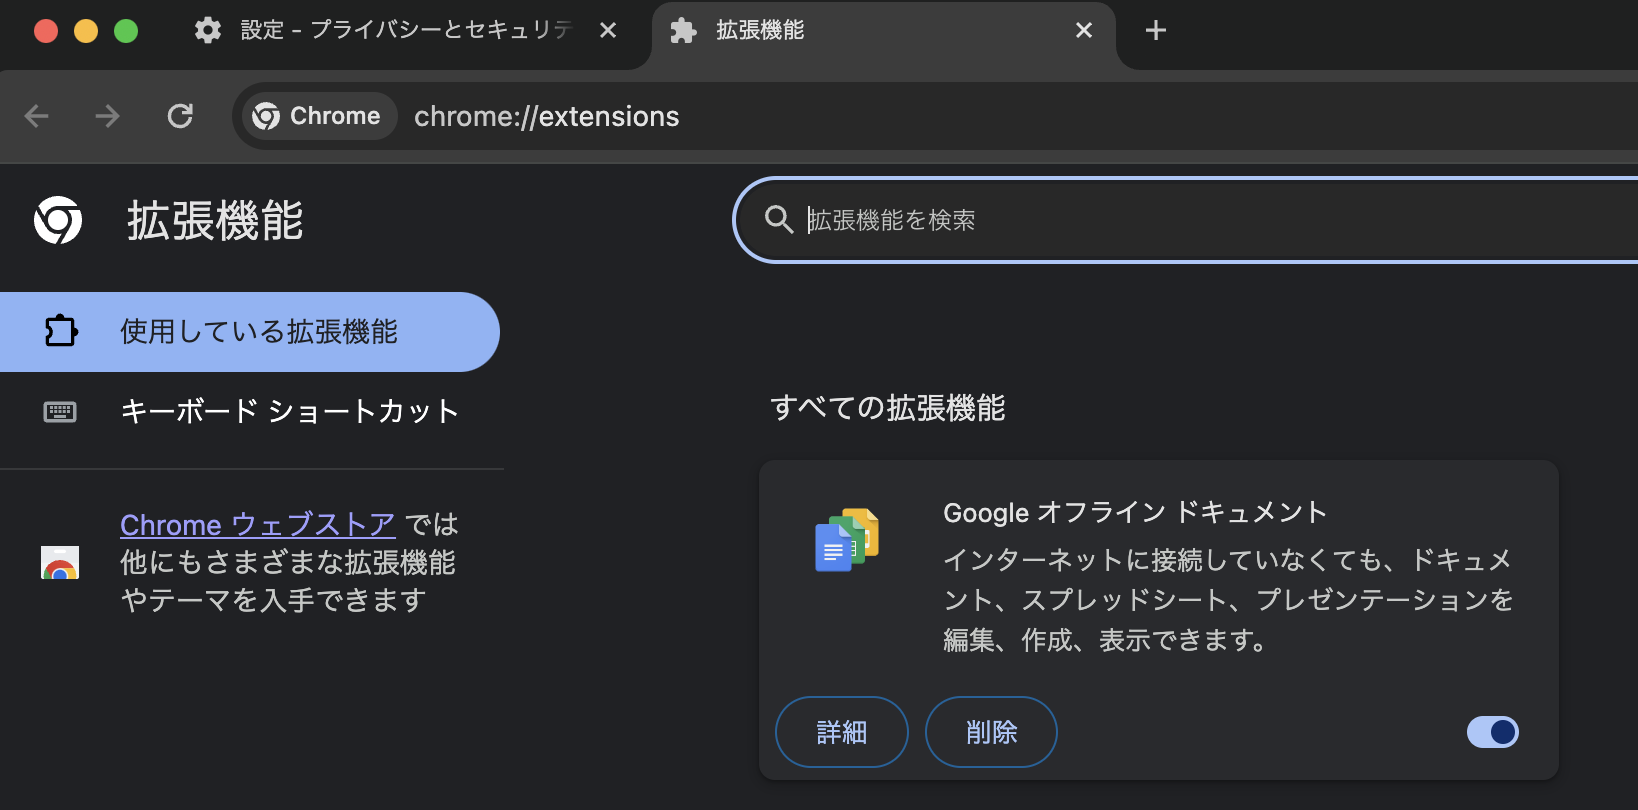The image size is (1638, 810).
Task: Click the macOS yellow minimize button
Action: tap(86, 31)
